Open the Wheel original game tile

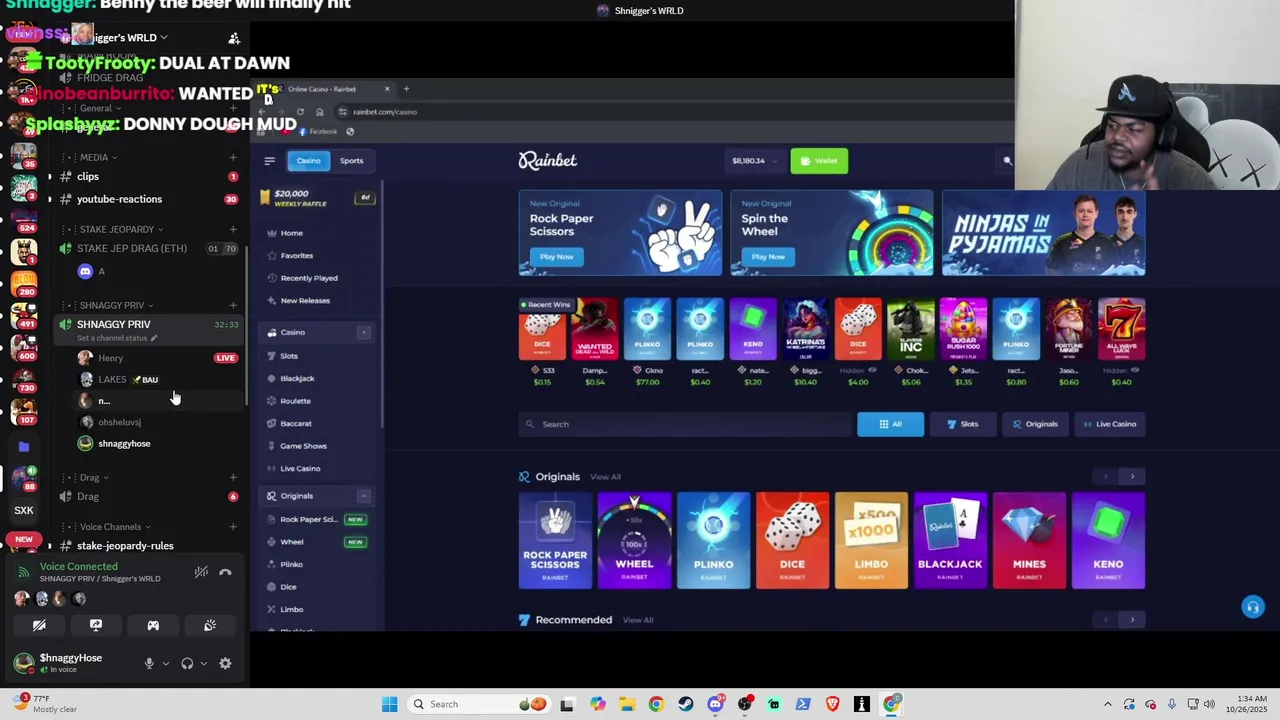634,540
